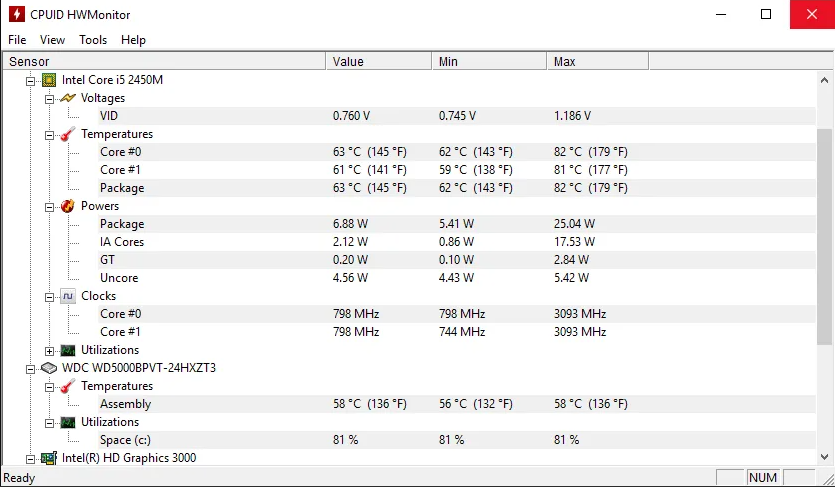Click the WDC hard drive icon
Screen dimensions: 835x487
pyautogui.click(x=49, y=368)
